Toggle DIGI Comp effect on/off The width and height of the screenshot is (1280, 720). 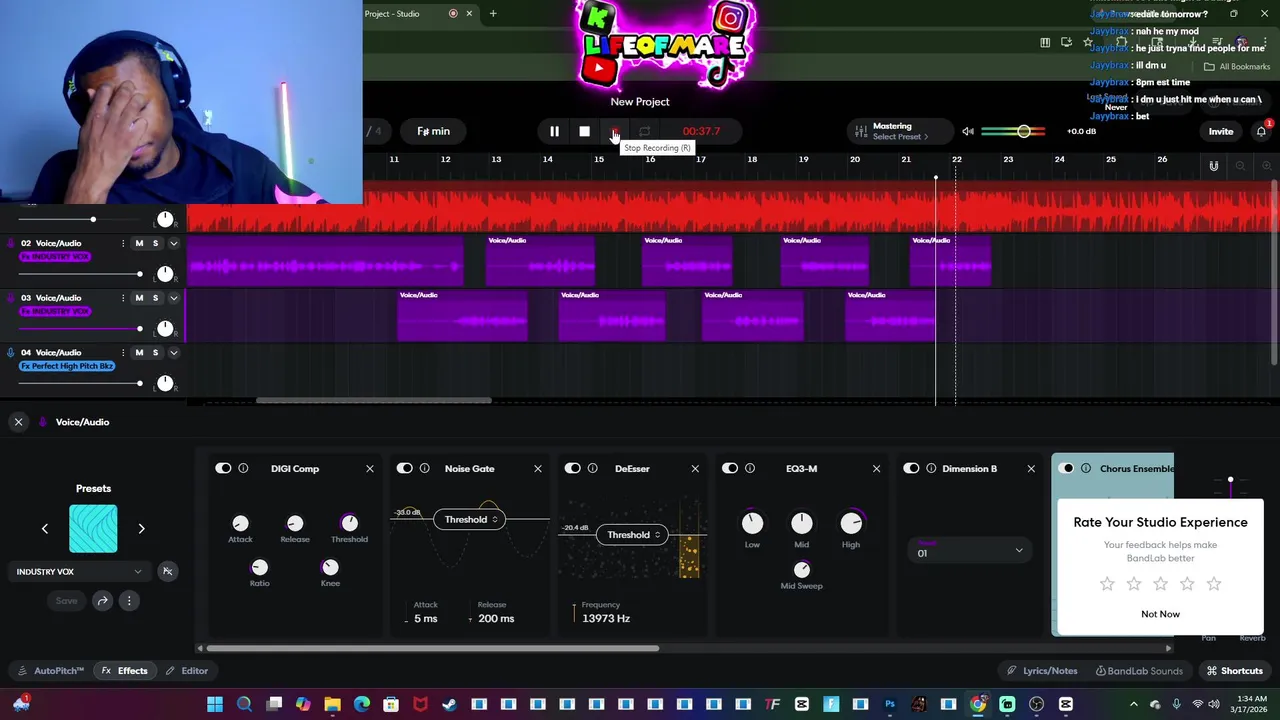(223, 468)
